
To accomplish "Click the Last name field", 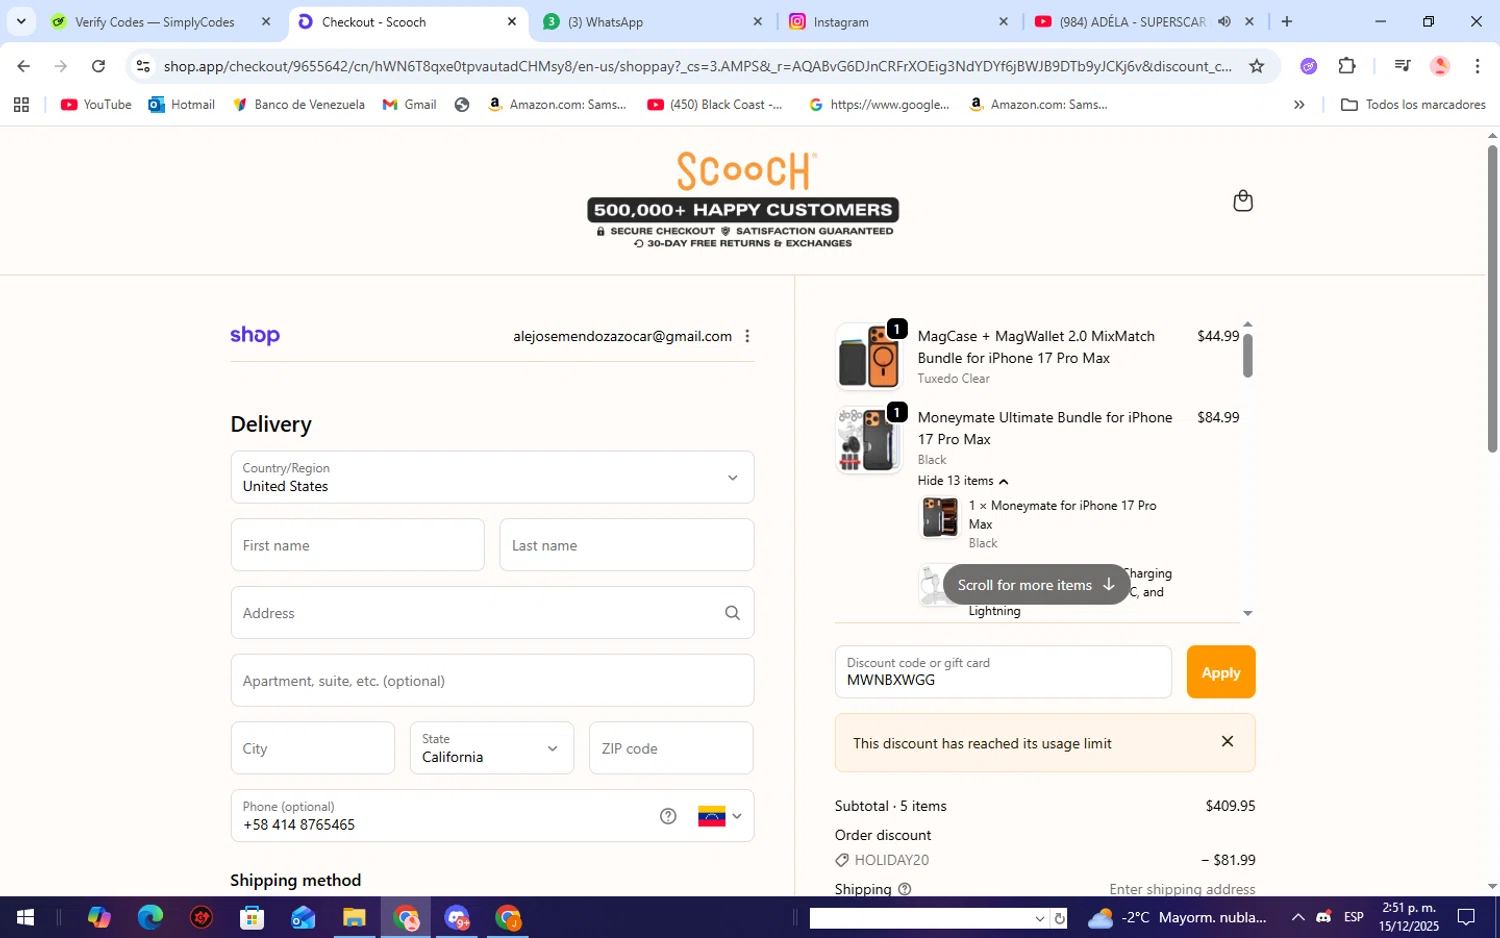I will tap(627, 545).
